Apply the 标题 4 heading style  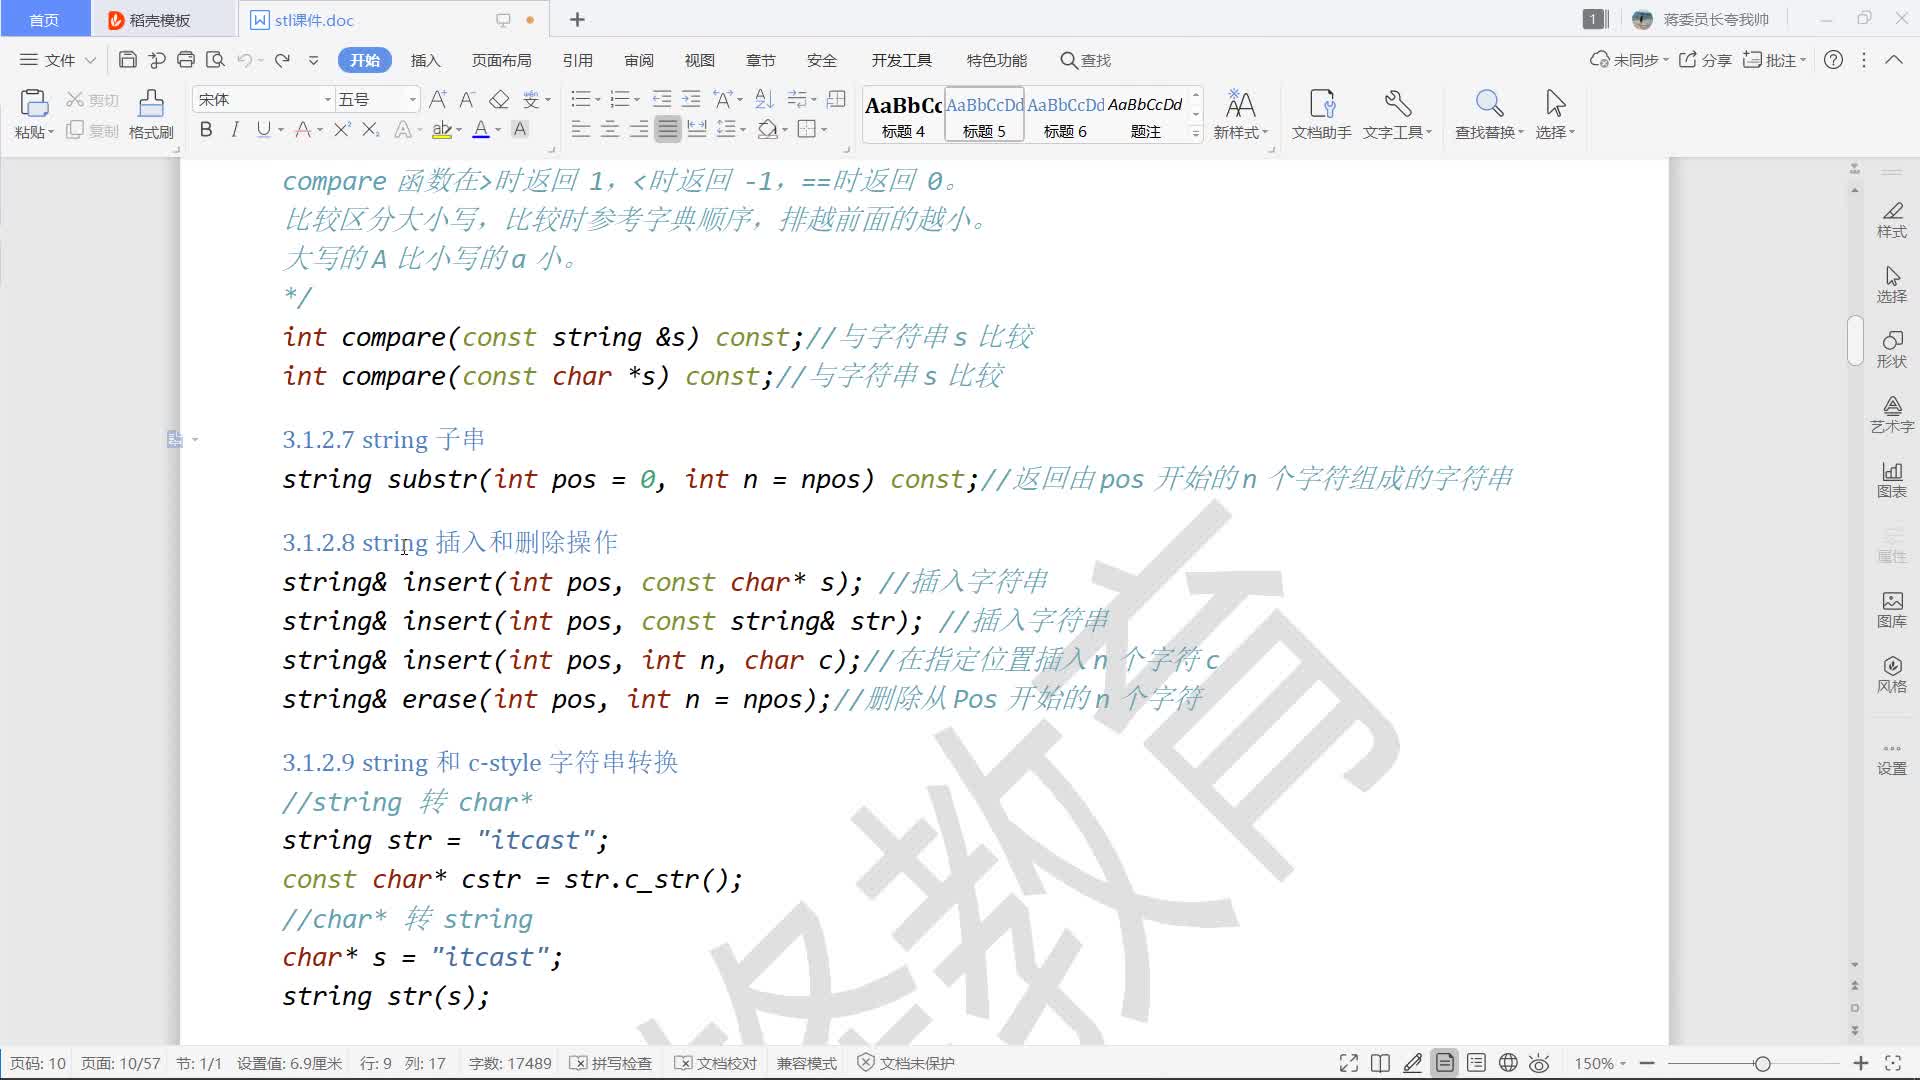(x=903, y=115)
